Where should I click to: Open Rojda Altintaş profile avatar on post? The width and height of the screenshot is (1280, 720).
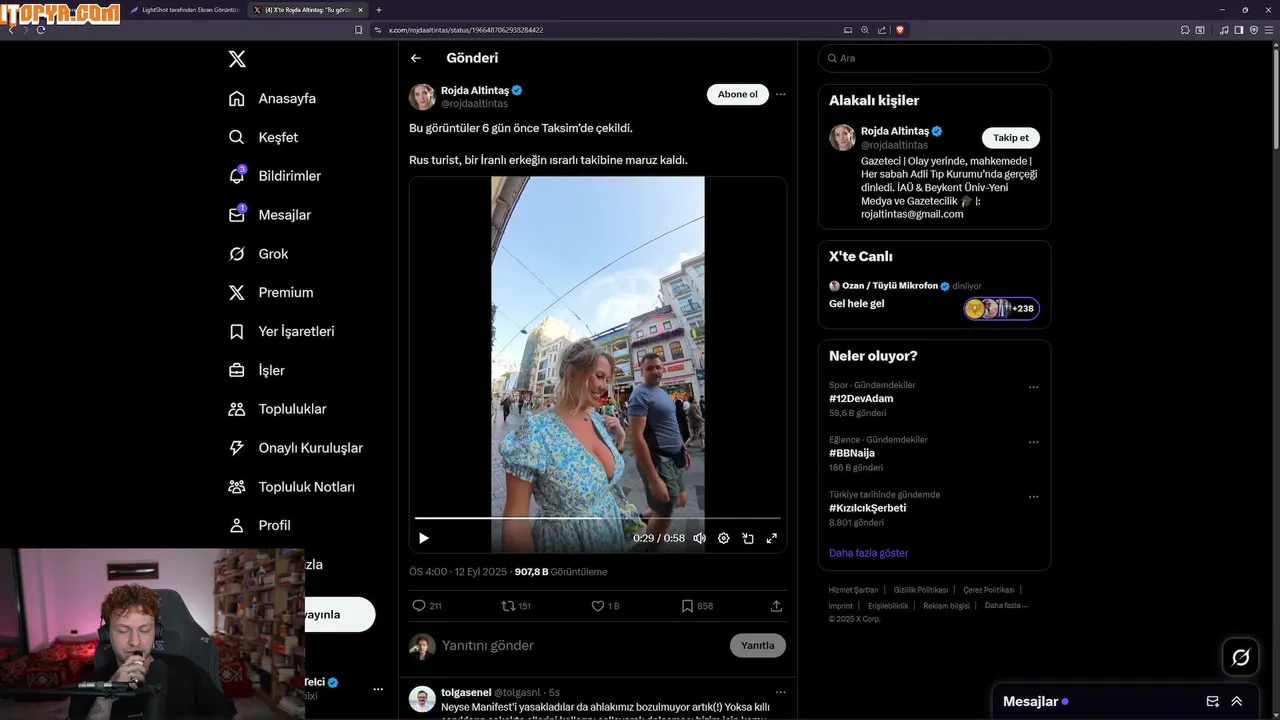click(x=422, y=97)
